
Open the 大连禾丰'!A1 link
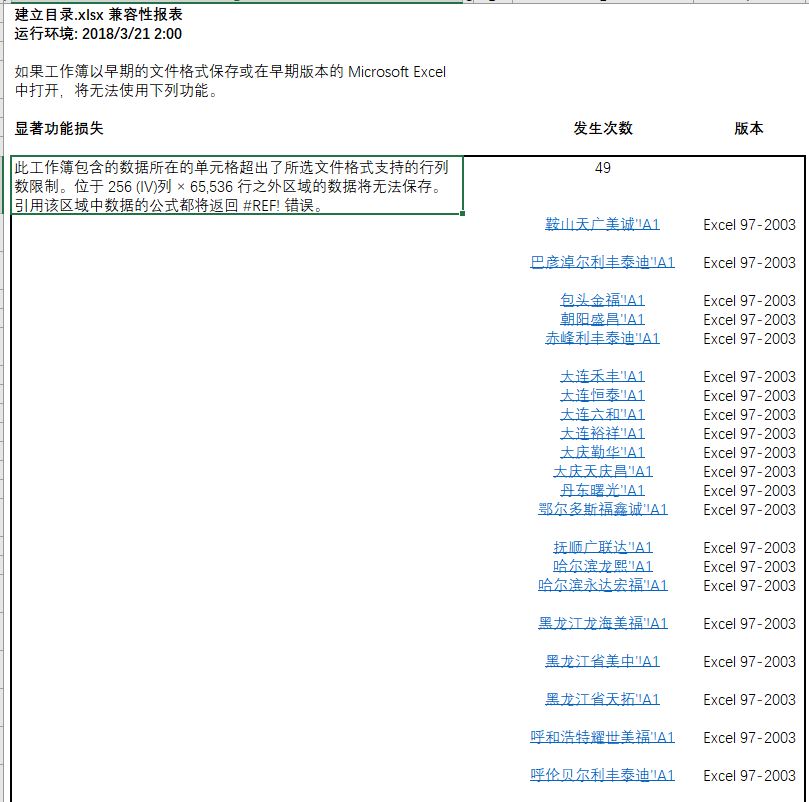click(x=602, y=377)
